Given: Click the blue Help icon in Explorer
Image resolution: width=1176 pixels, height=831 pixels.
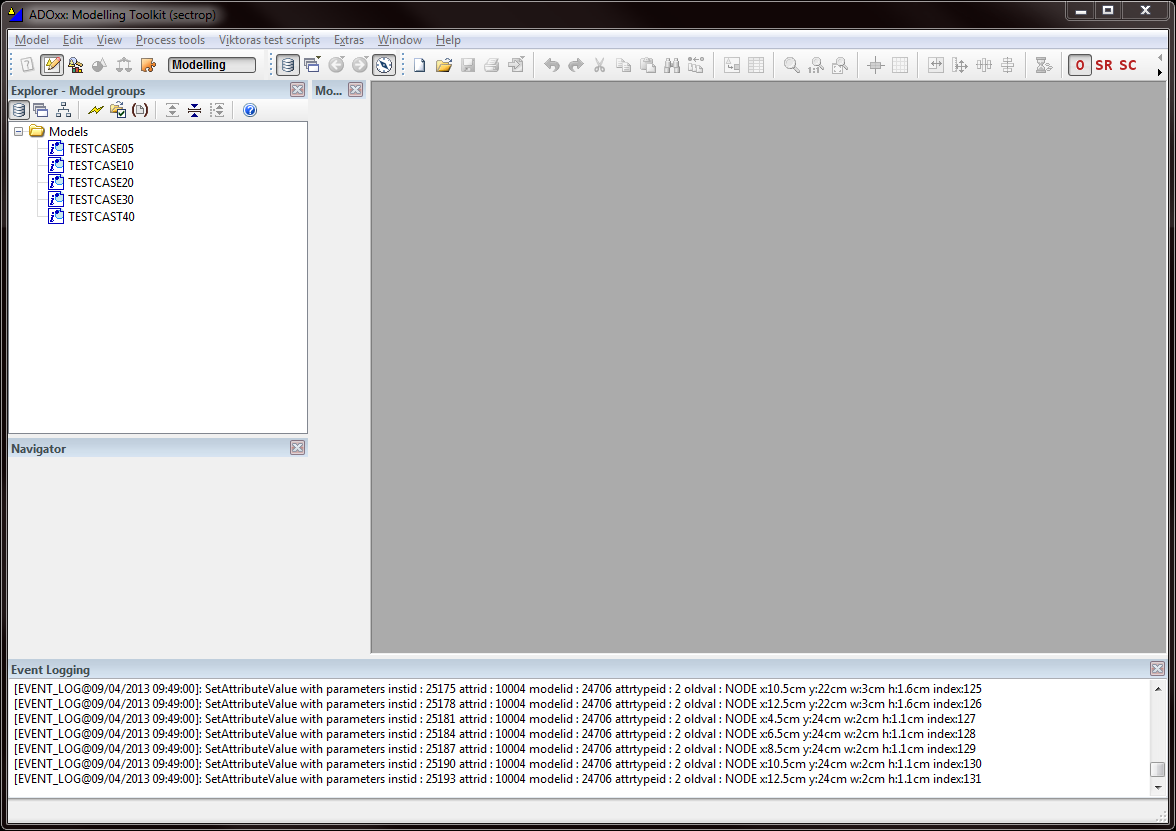Looking at the screenshot, I should (x=250, y=110).
